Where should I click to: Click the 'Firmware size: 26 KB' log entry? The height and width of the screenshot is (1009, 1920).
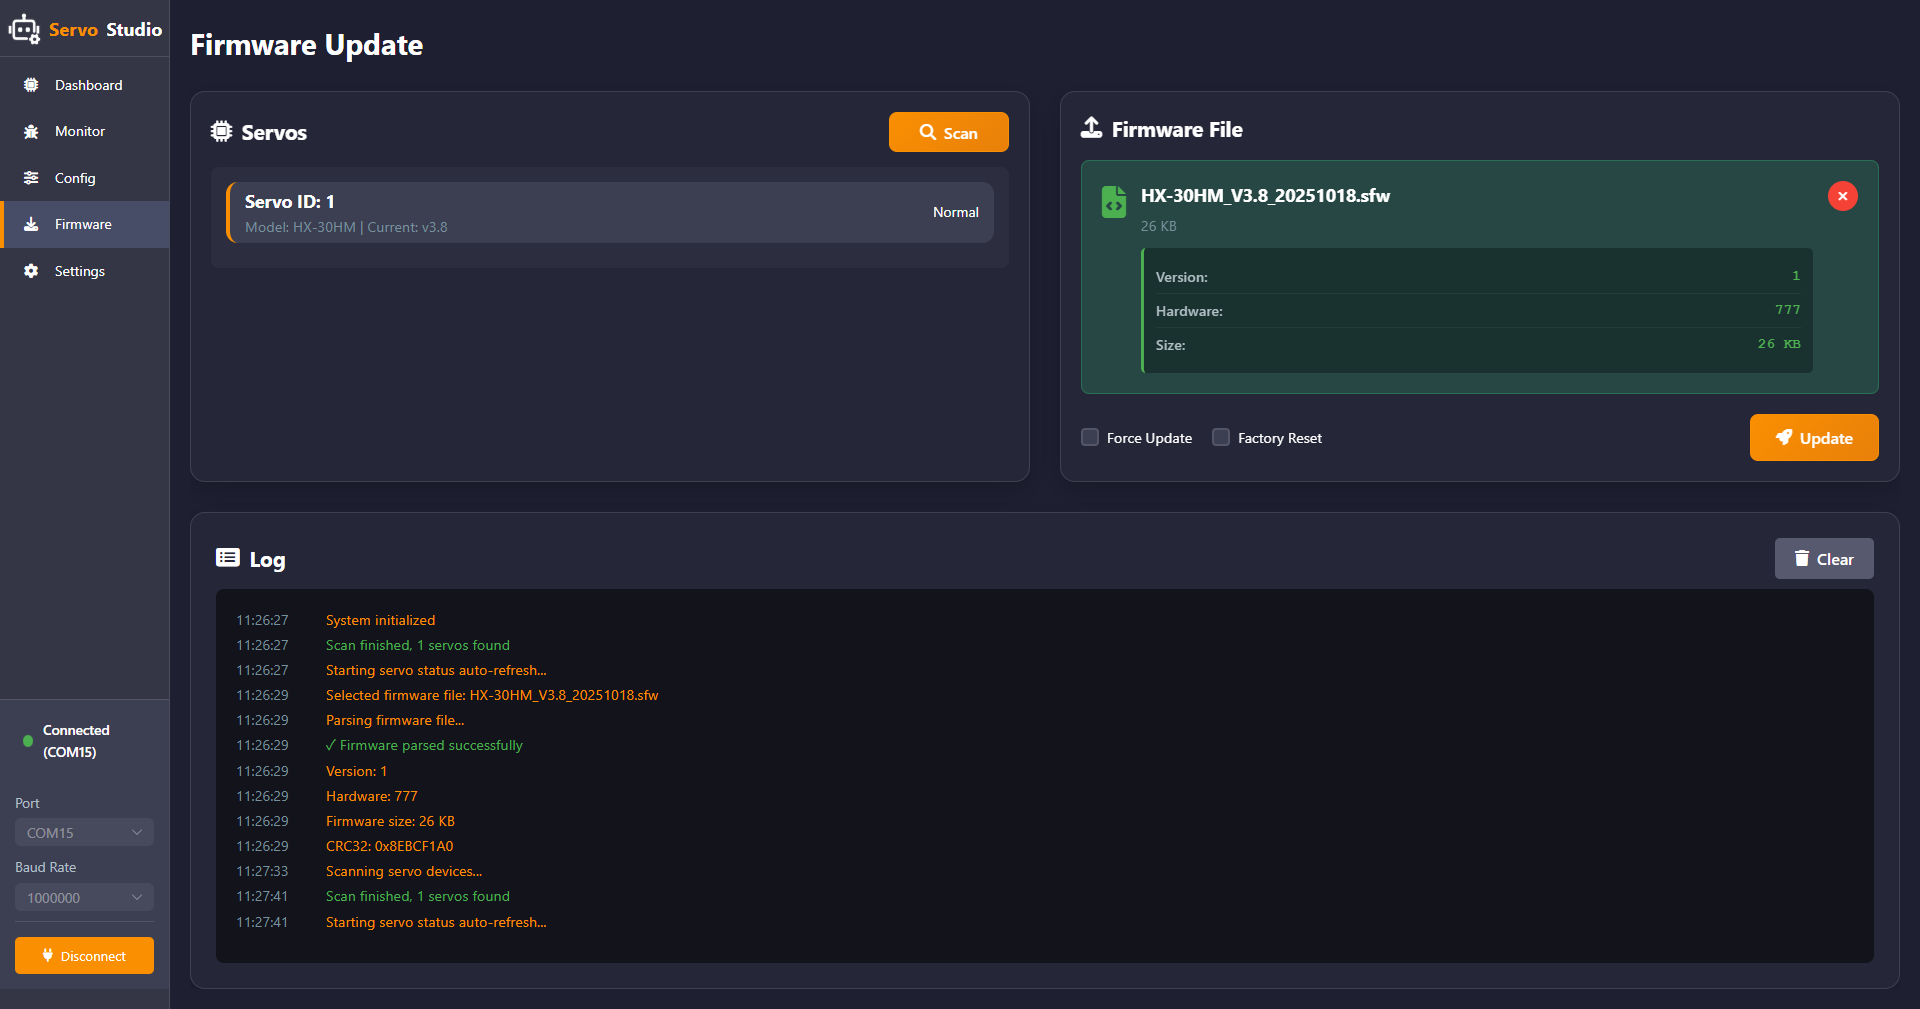click(390, 821)
